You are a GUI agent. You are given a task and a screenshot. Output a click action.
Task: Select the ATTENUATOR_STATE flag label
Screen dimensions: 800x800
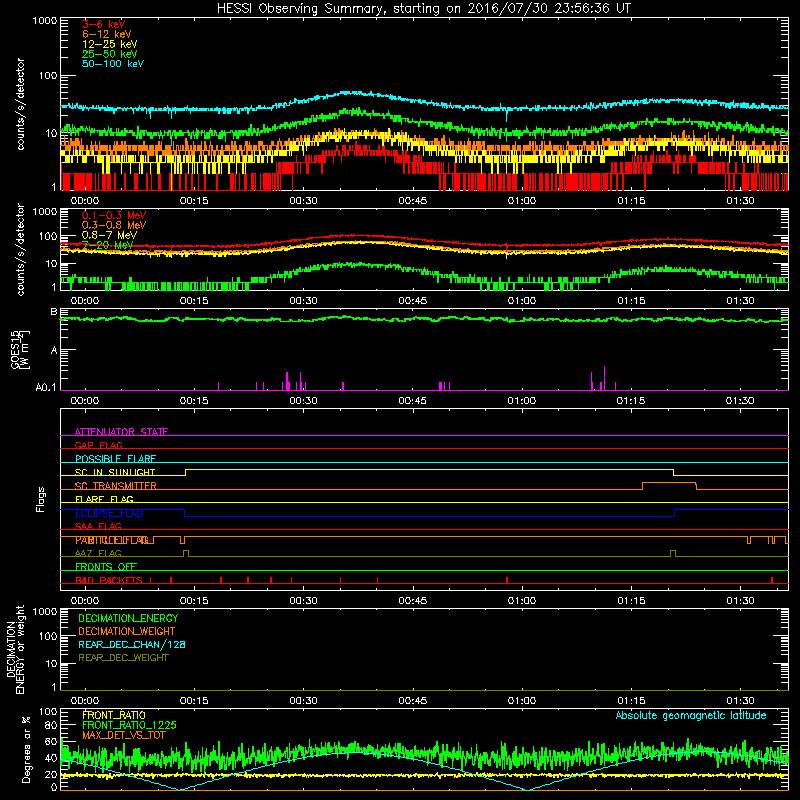121,432
